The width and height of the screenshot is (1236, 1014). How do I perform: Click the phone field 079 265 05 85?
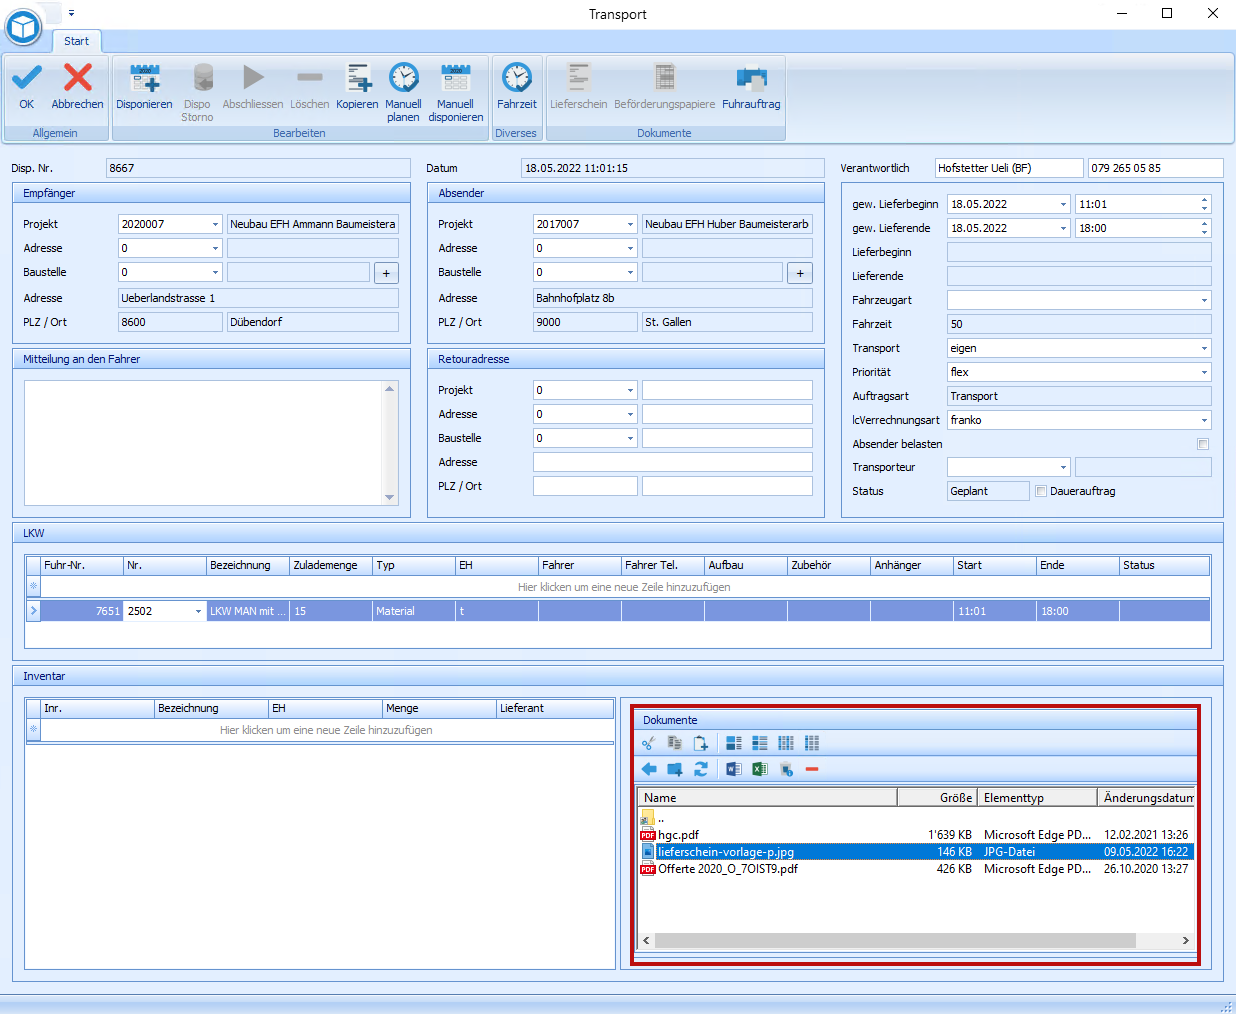click(1155, 168)
